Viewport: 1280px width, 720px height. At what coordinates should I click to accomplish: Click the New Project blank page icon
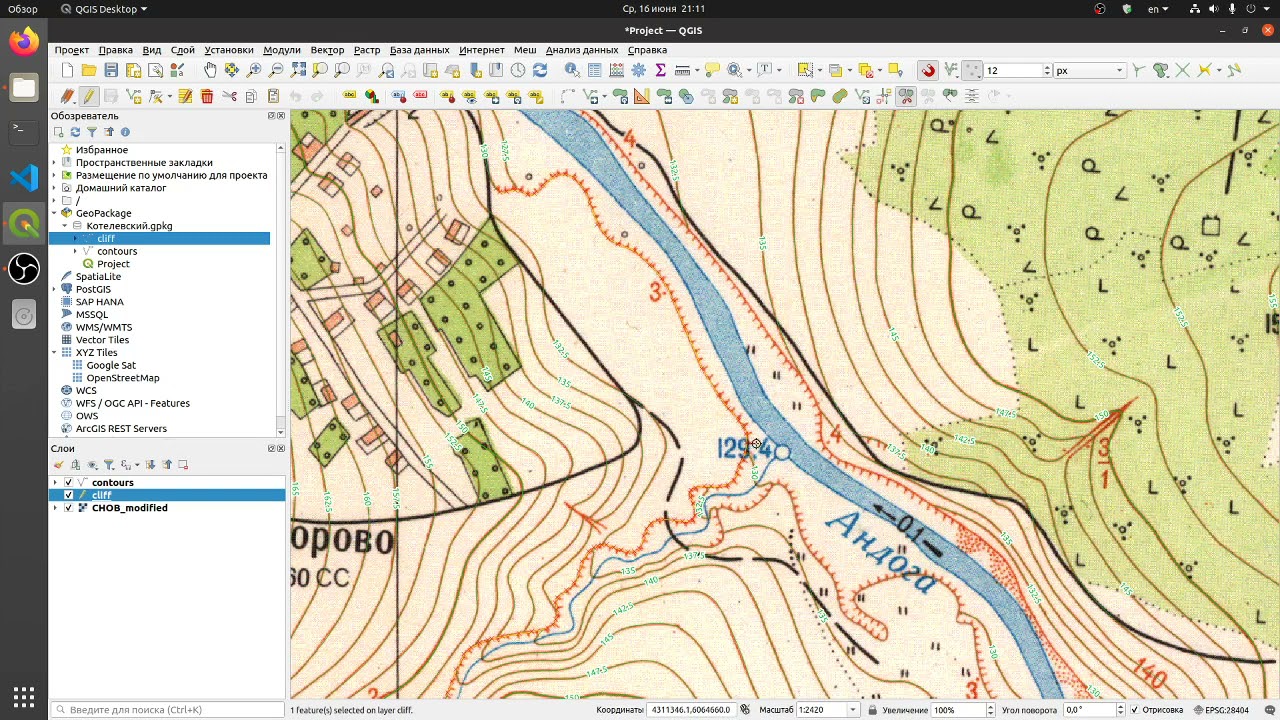coord(67,70)
